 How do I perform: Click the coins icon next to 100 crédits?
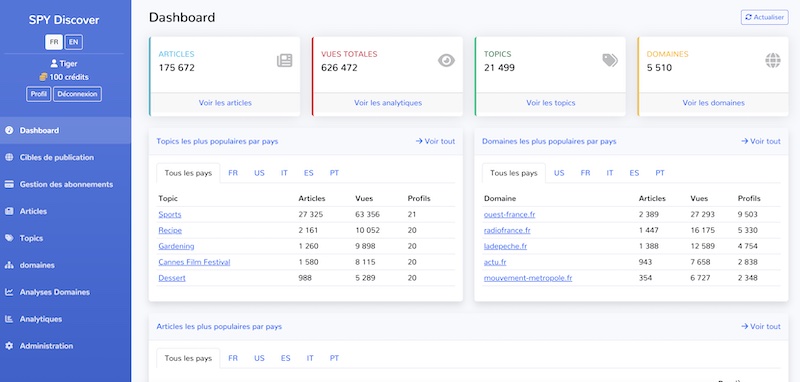[x=43, y=77]
